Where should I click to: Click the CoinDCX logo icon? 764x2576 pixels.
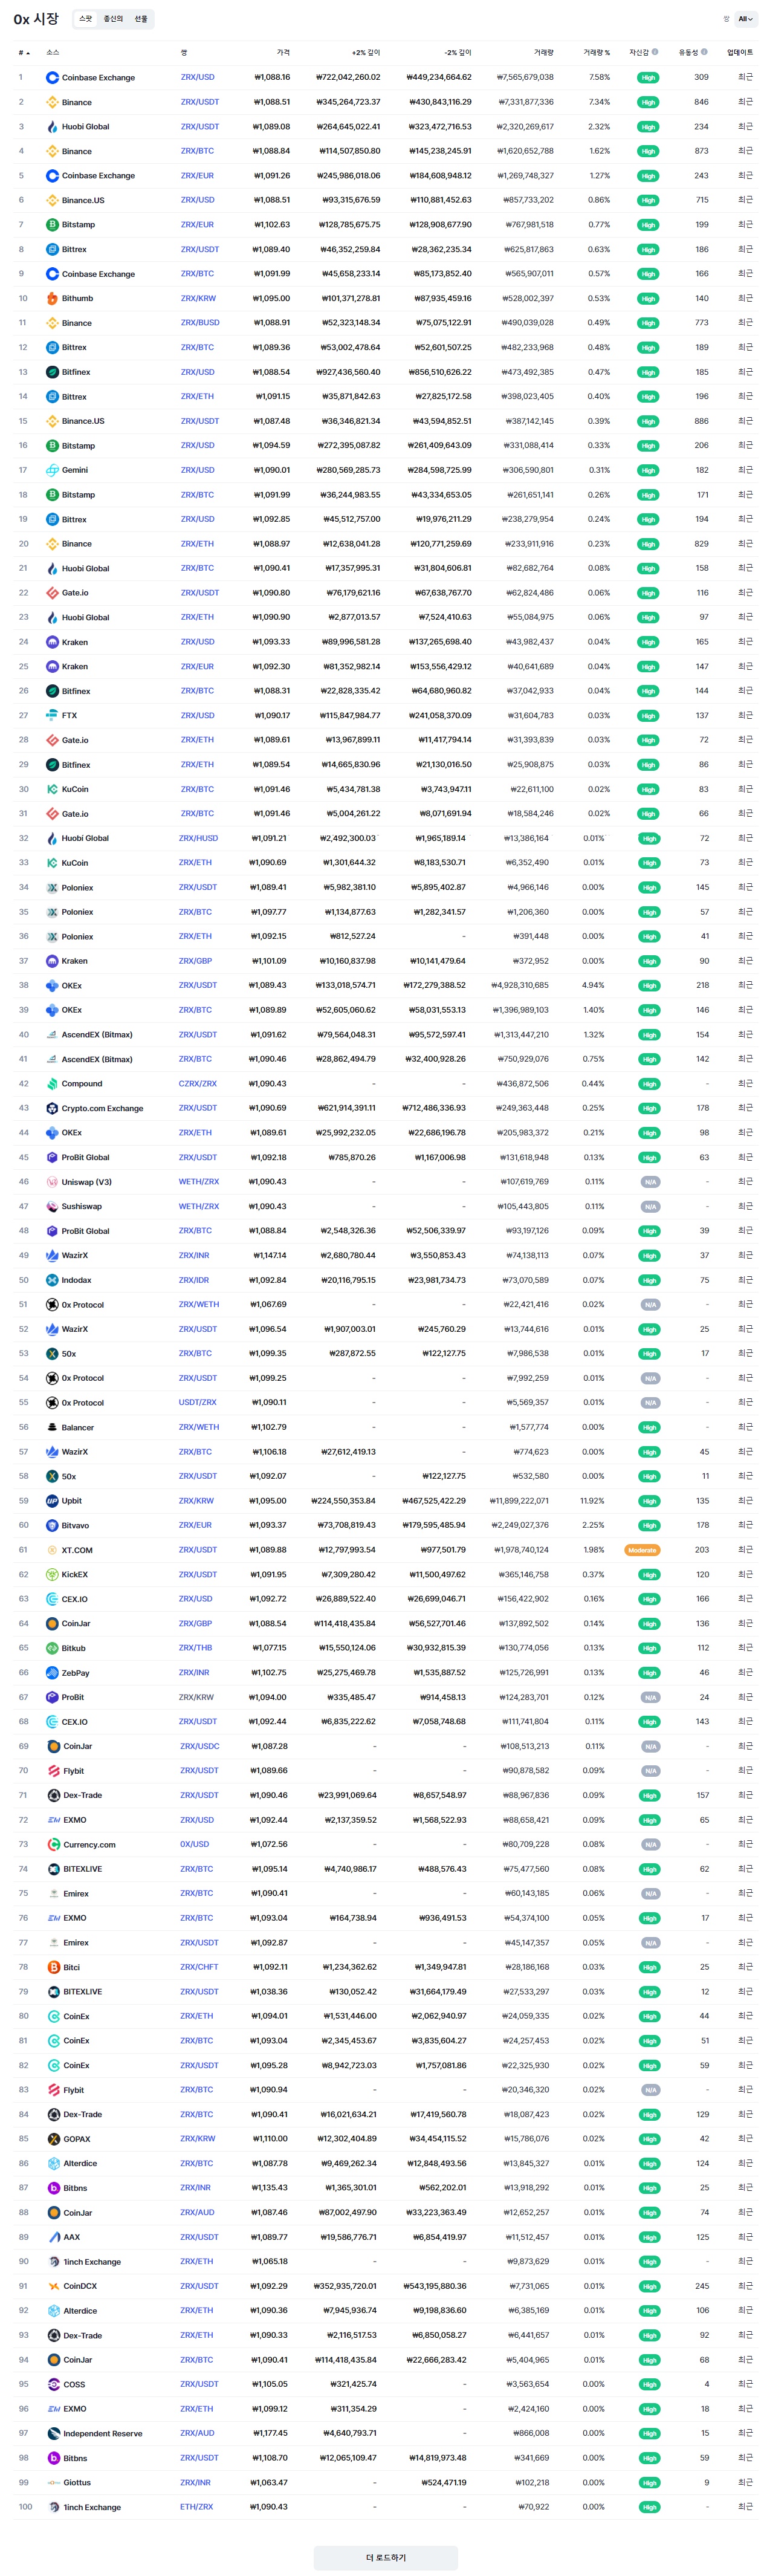(x=54, y=2286)
